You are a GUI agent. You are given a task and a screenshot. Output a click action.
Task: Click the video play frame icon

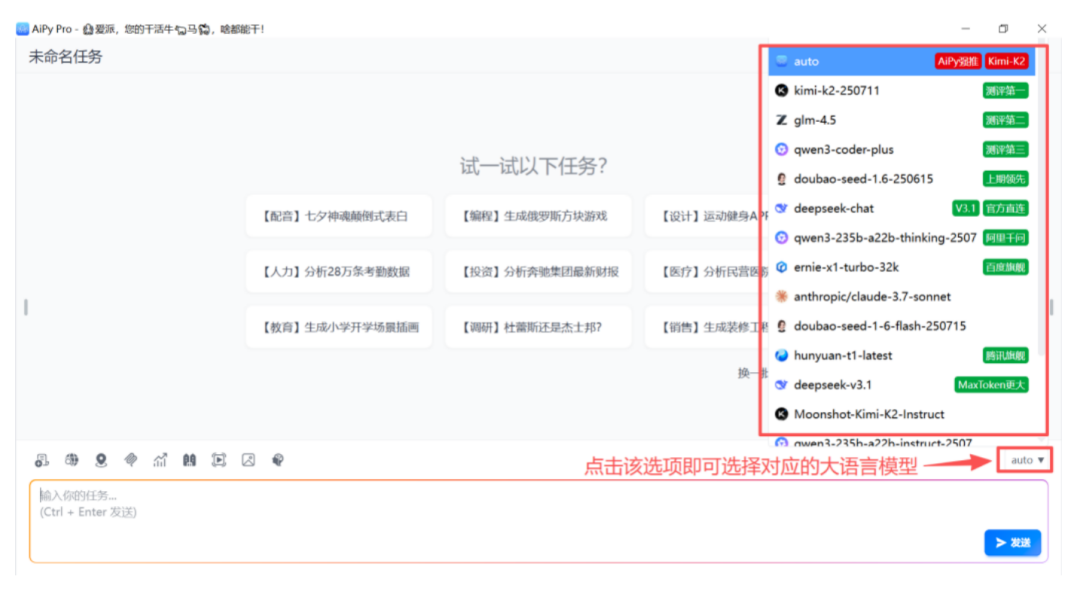click(x=219, y=460)
